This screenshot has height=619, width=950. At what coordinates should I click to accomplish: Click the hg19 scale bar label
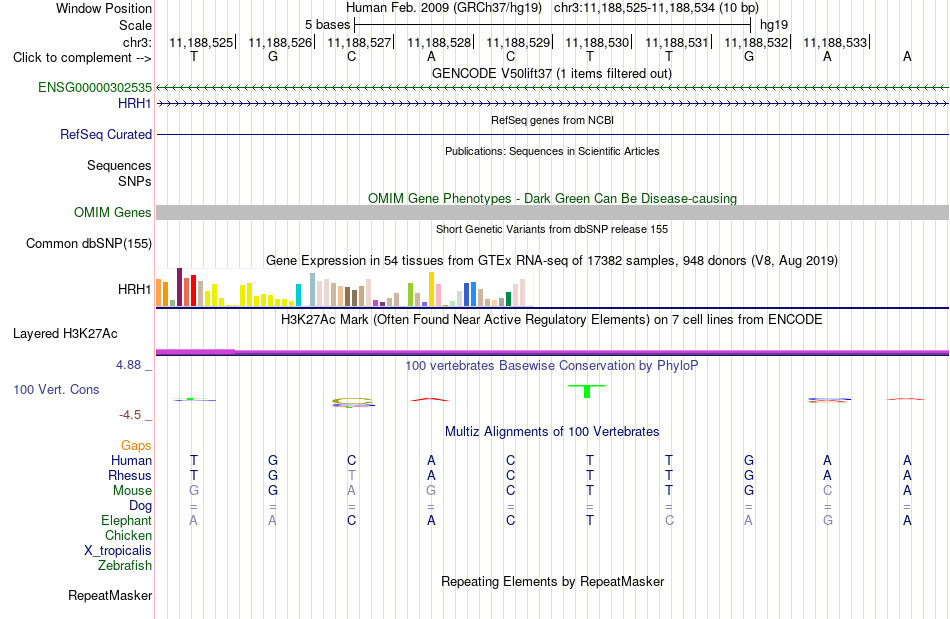click(x=774, y=25)
